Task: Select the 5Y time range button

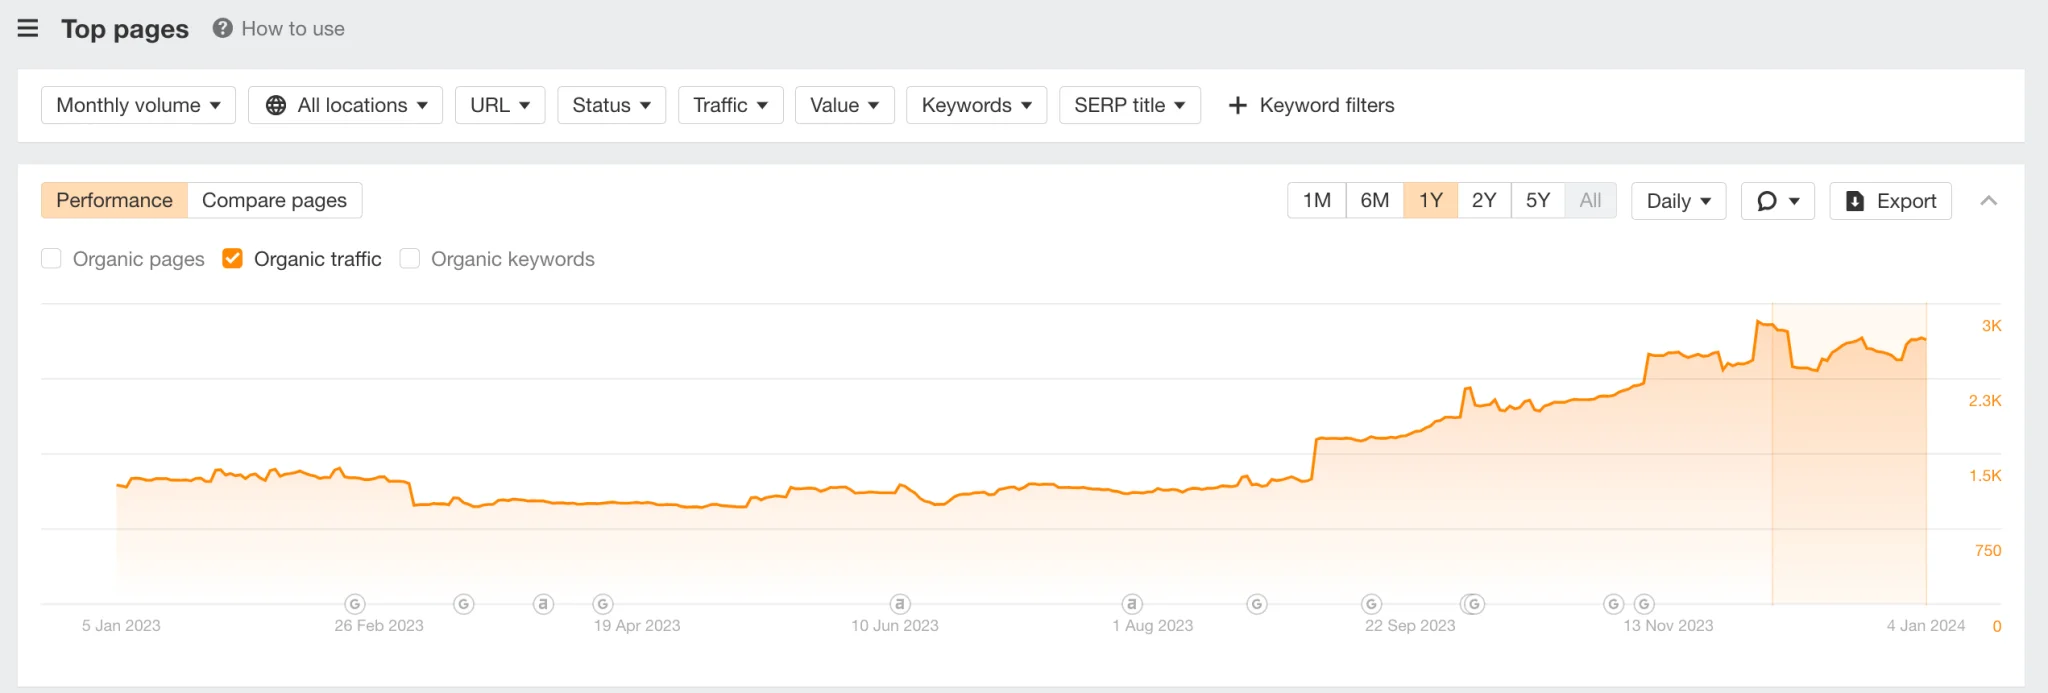Action: click(x=1537, y=200)
